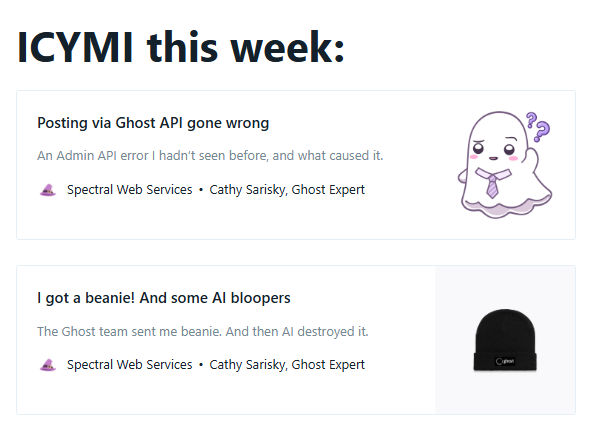The width and height of the screenshot is (597, 440).
Task: Open the 'I got a beanie! And some AI bloopers' title
Action: (164, 298)
